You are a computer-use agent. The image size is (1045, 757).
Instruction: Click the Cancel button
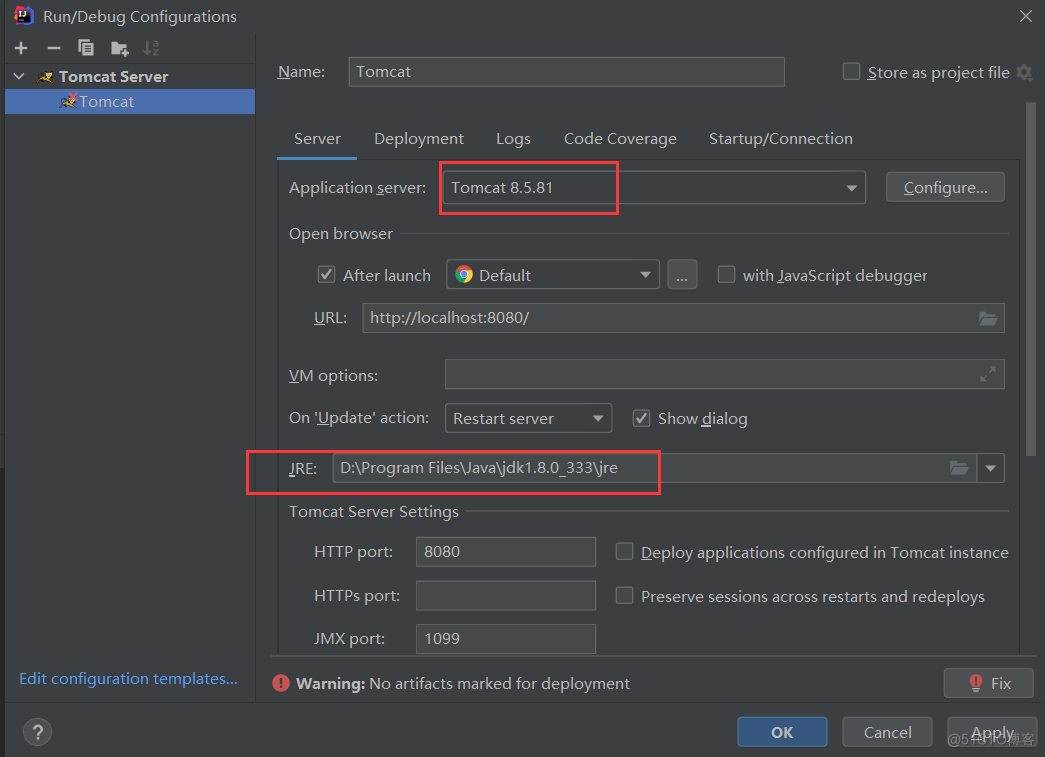(x=887, y=732)
